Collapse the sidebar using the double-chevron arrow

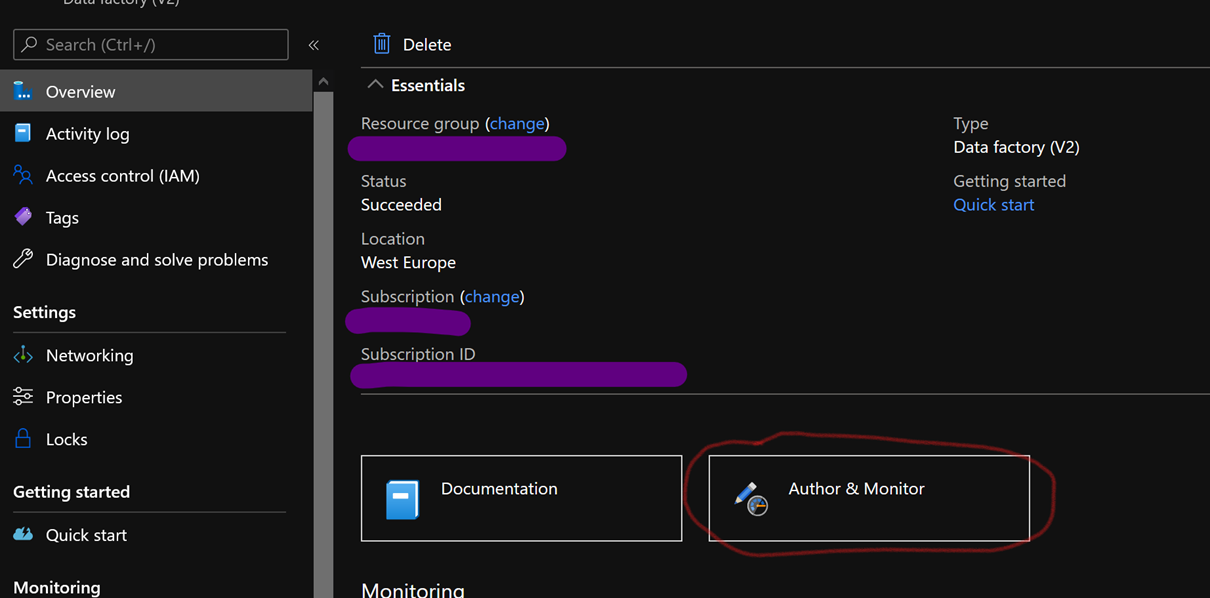[313, 44]
